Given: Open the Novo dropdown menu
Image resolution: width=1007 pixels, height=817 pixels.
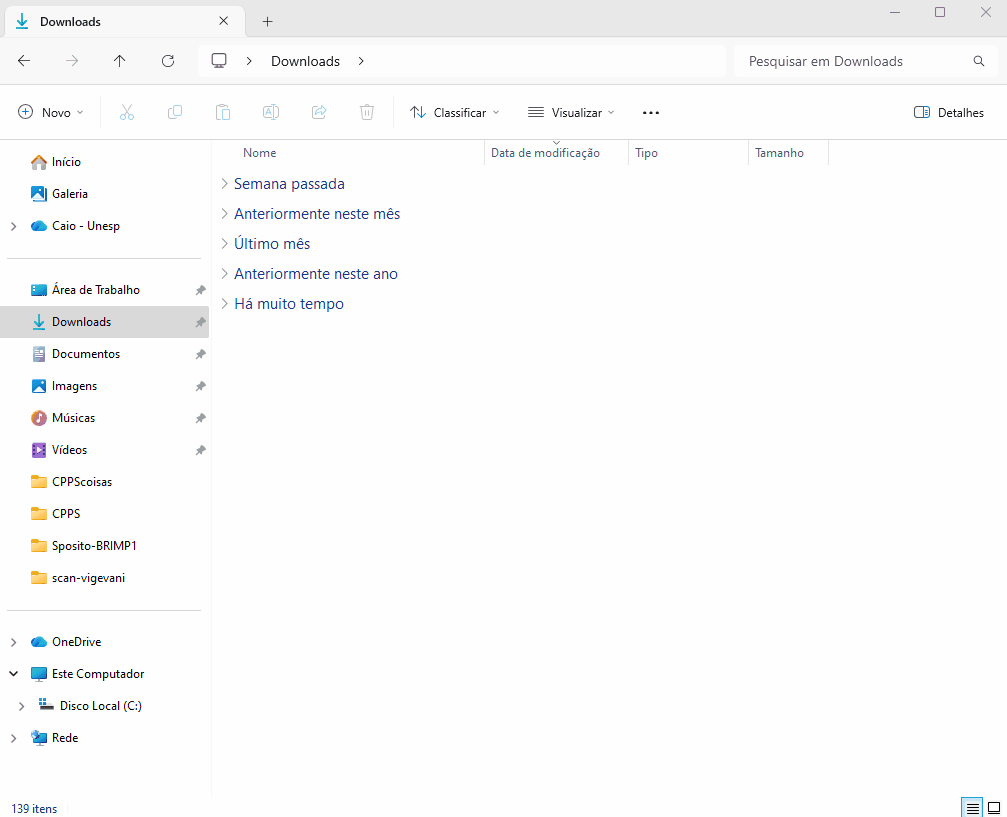Looking at the screenshot, I should (51, 112).
